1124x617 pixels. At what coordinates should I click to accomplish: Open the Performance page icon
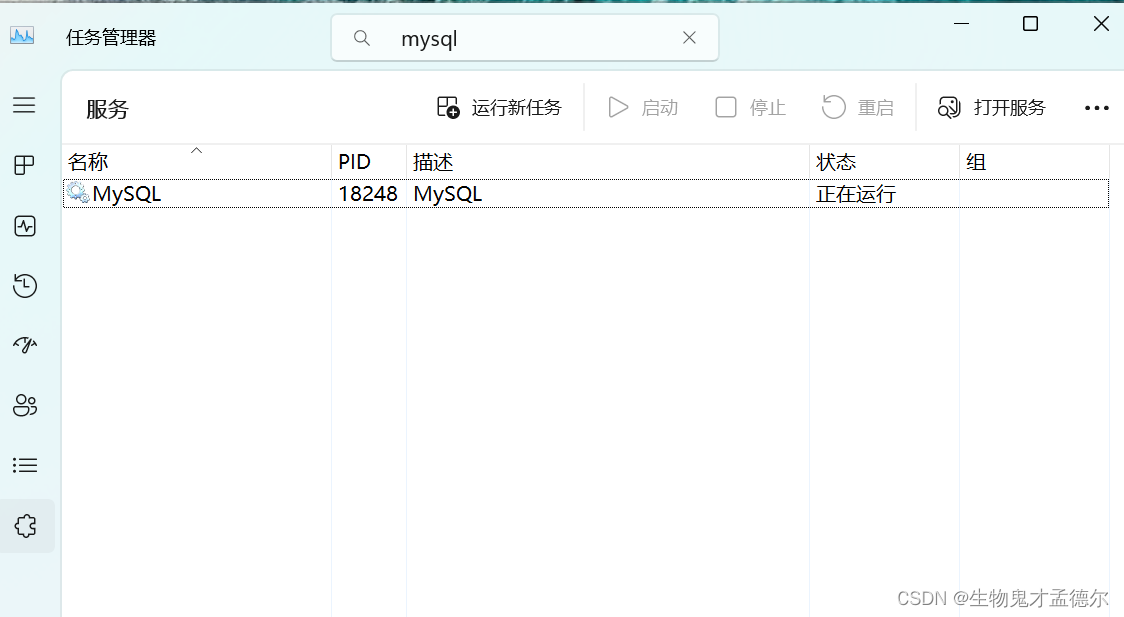[x=25, y=226]
